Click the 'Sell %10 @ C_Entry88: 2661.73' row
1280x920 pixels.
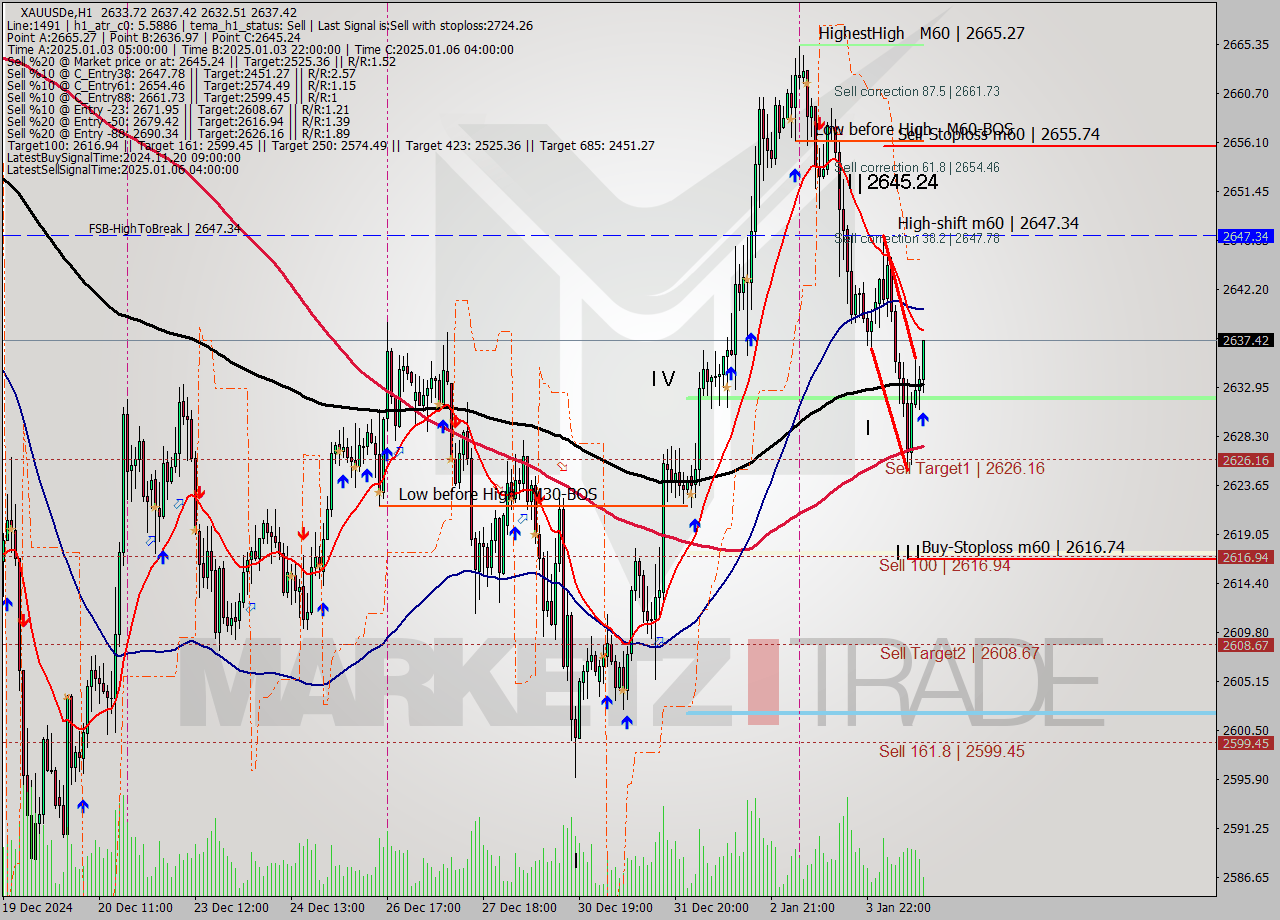171,97
